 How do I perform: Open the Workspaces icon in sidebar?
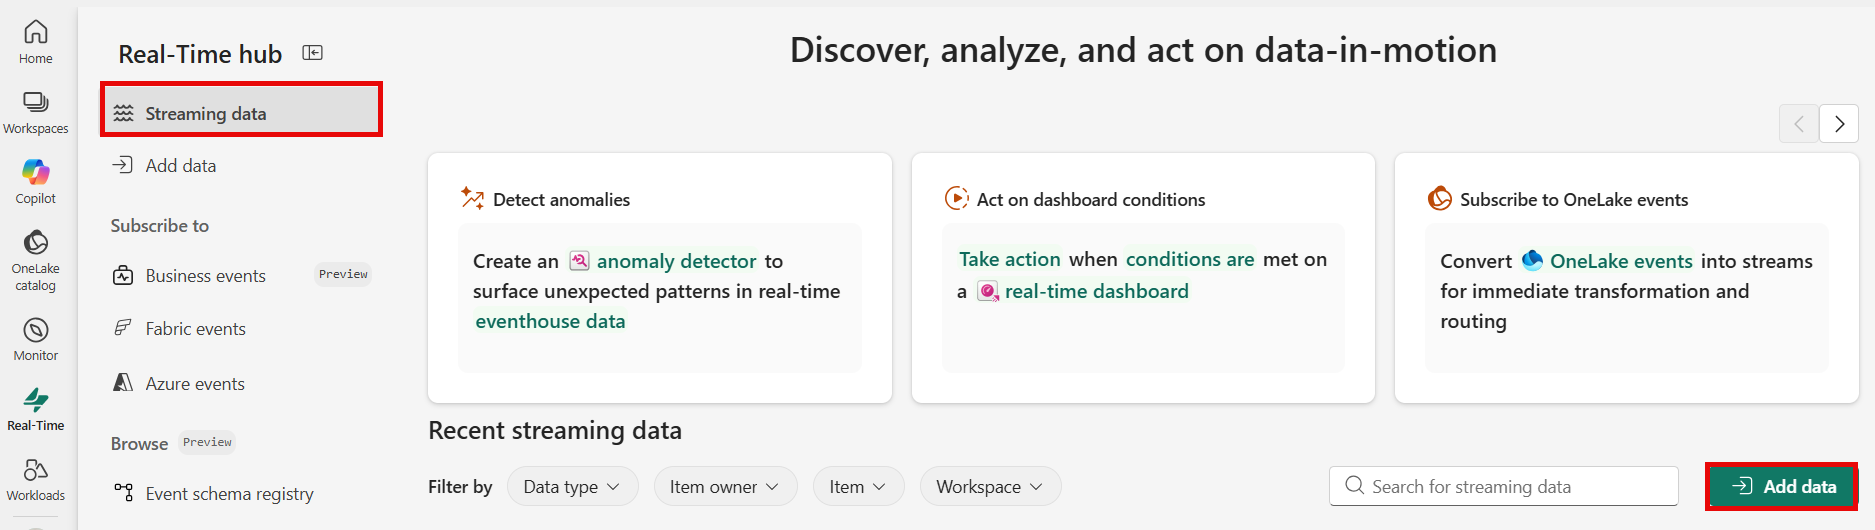click(x=36, y=112)
